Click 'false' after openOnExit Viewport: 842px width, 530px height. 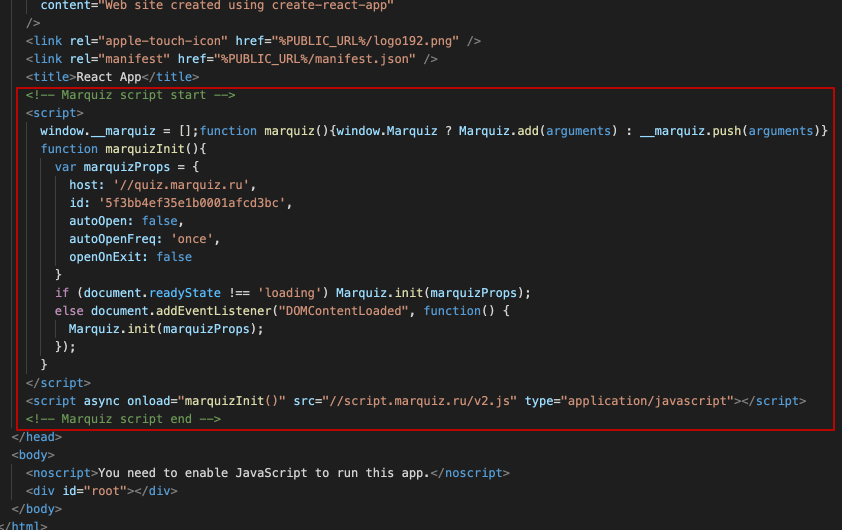click(174, 257)
